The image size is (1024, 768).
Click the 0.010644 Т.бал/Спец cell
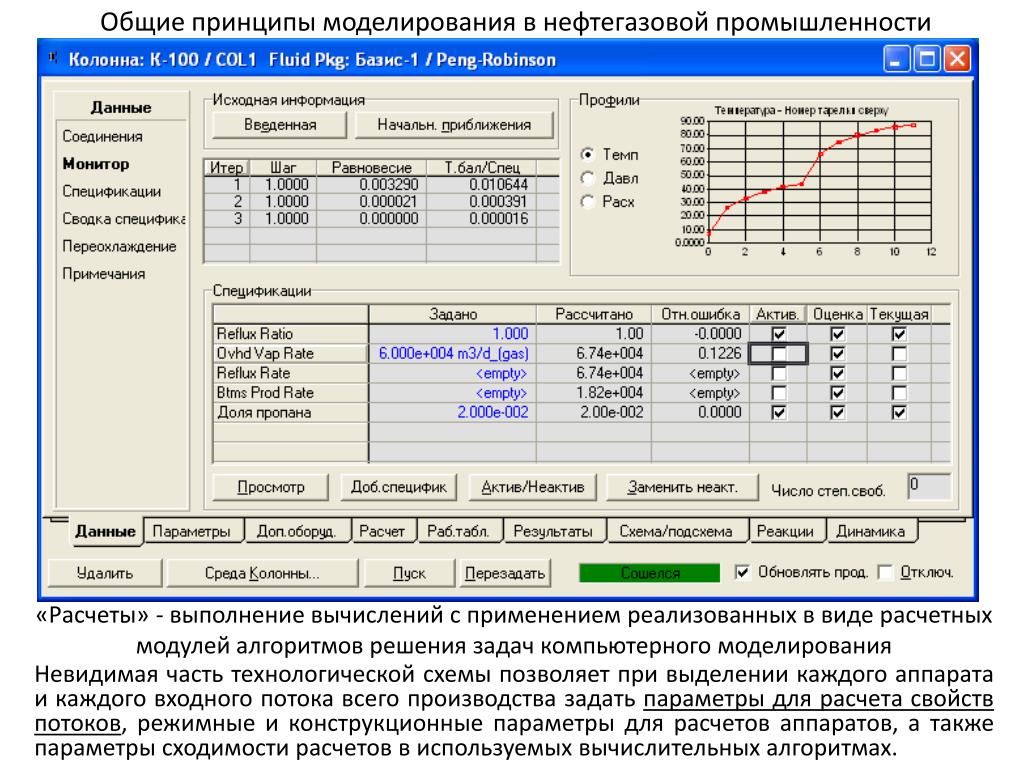click(x=481, y=185)
